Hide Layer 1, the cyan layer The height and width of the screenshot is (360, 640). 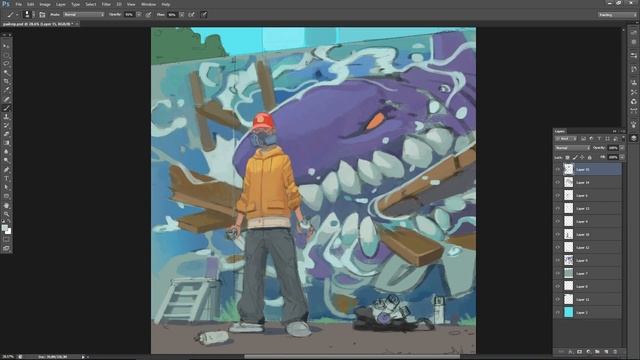click(x=558, y=312)
